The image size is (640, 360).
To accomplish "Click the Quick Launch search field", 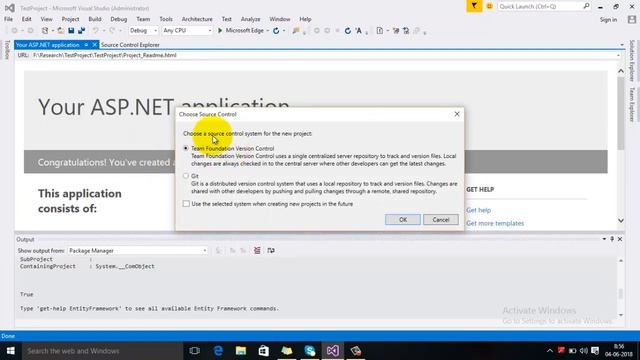I will pos(540,6).
